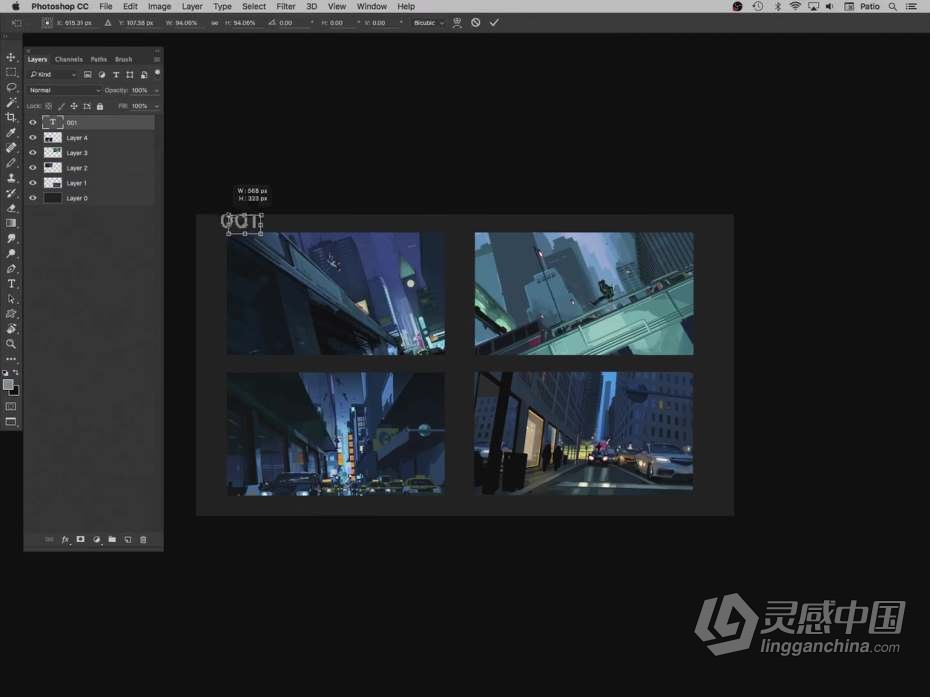Select the Move tool
The height and width of the screenshot is (697, 930).
11,57
